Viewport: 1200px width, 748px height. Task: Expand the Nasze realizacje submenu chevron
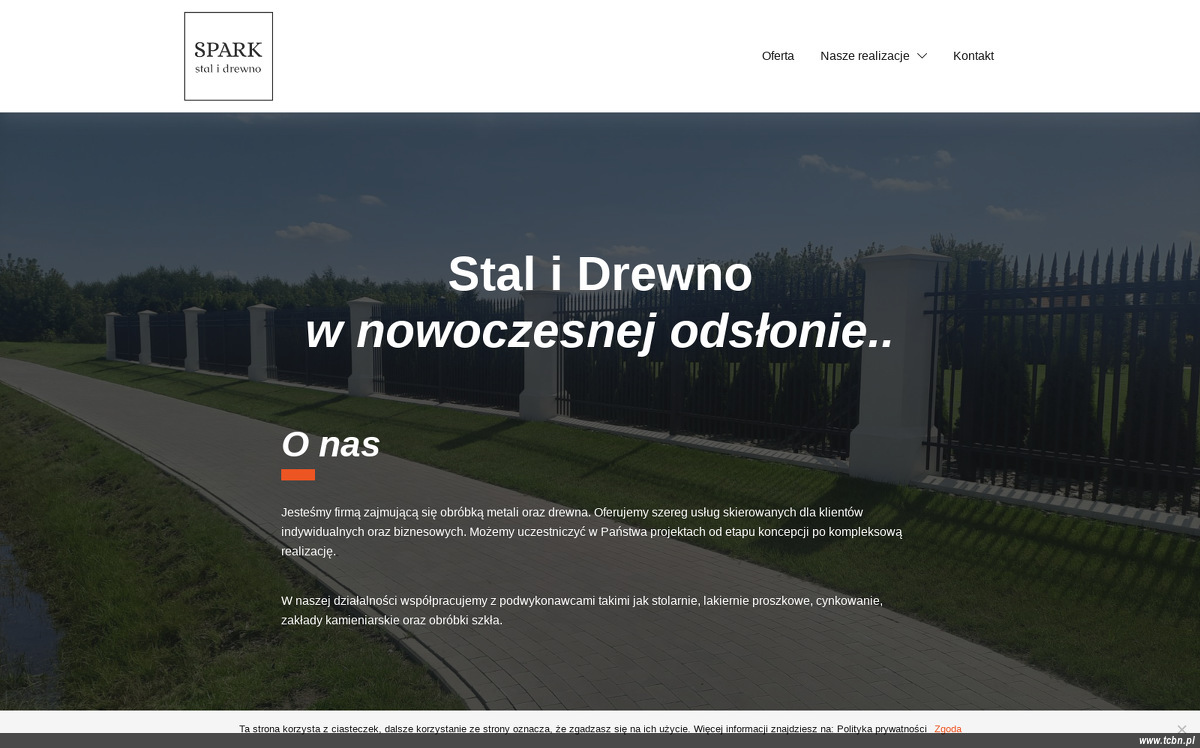(922, 56)
